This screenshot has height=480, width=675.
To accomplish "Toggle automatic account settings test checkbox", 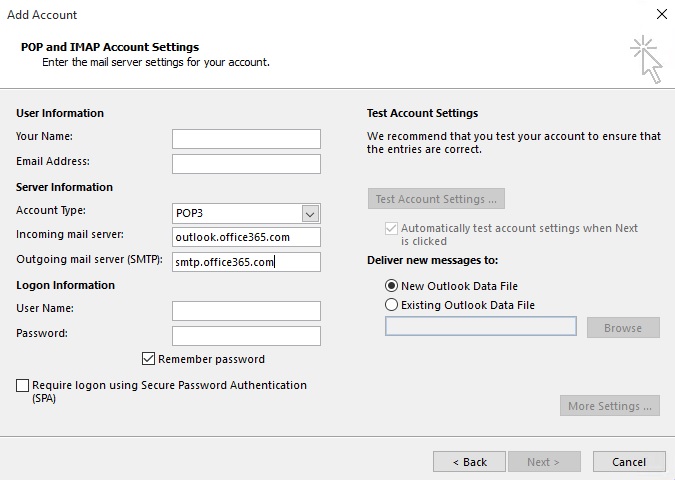I will click(391, 228).
